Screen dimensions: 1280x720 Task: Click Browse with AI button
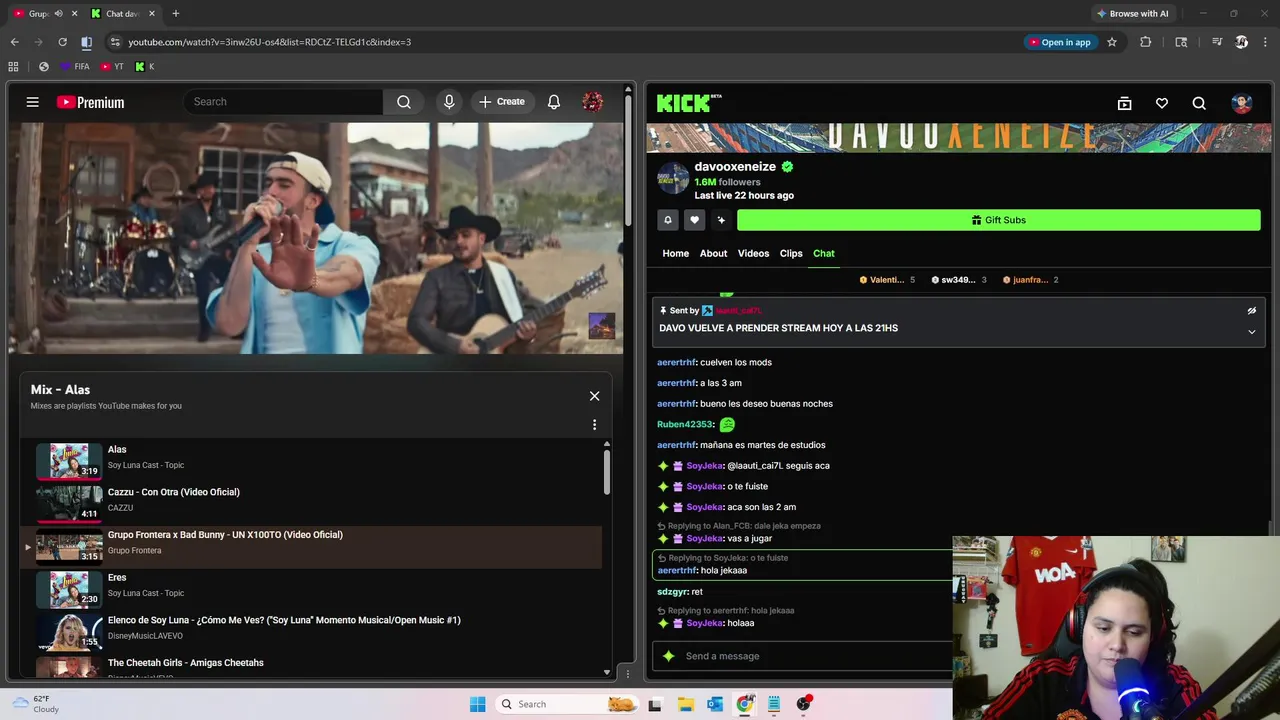pos(1133,14)
